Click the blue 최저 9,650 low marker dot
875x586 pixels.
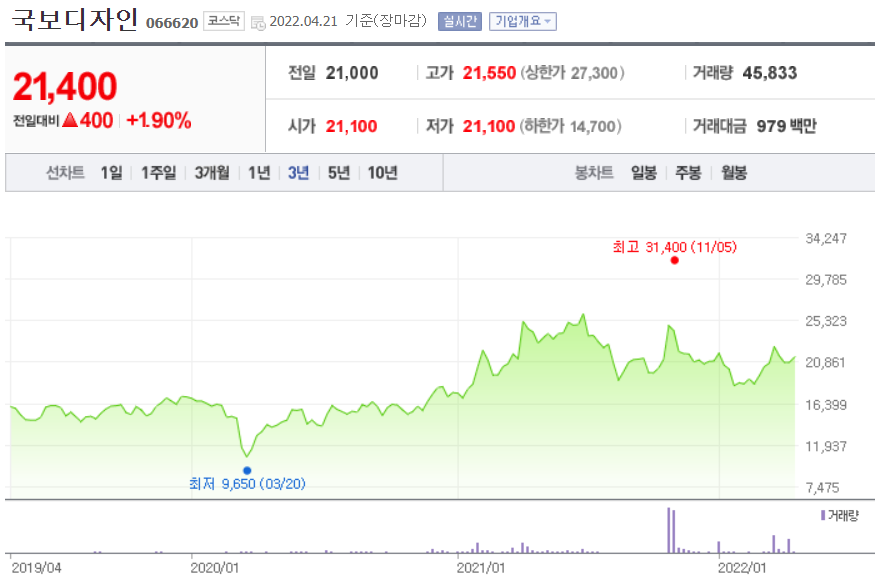tap(247, 470)
